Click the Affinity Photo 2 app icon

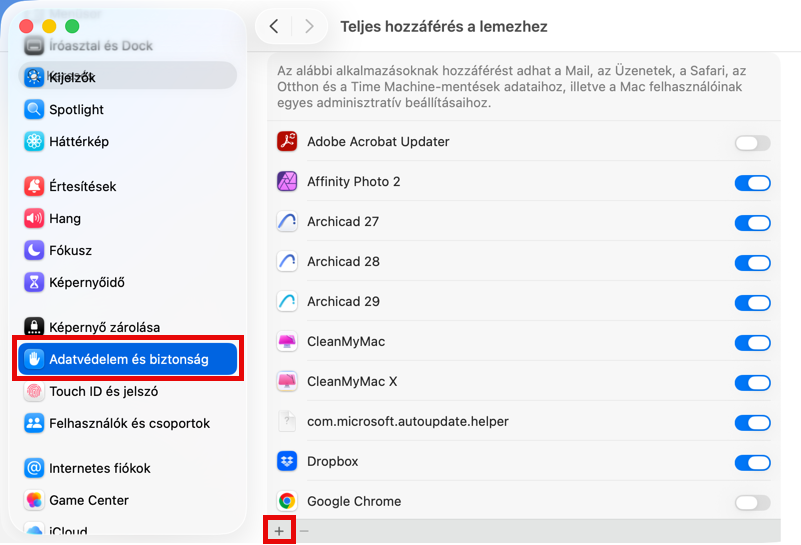(x=287, y=181)
